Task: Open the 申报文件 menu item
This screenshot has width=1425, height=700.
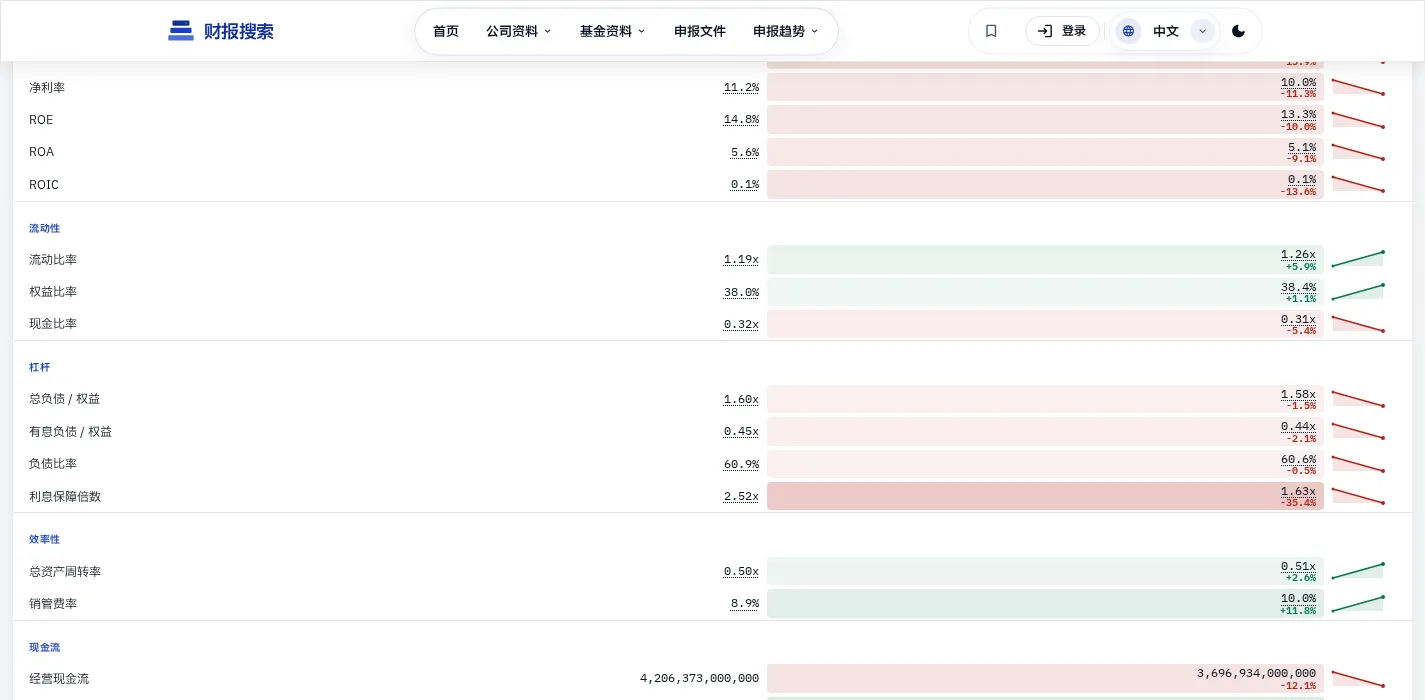Action: point(700,31)
